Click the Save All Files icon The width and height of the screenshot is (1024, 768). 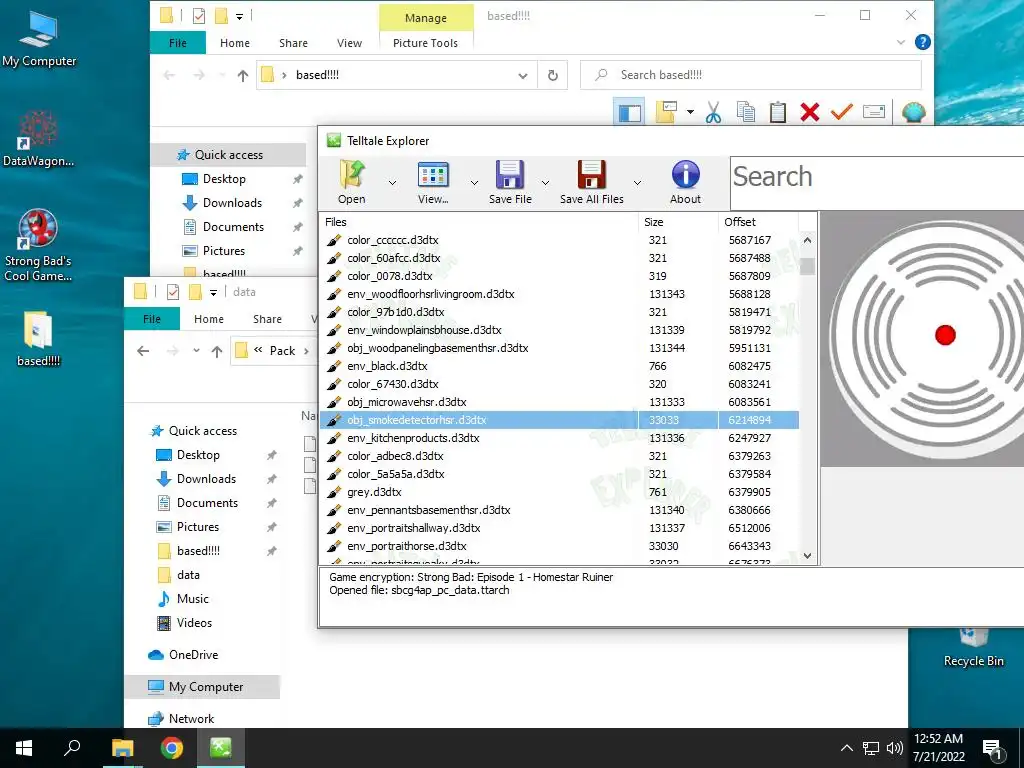[592, 175]
